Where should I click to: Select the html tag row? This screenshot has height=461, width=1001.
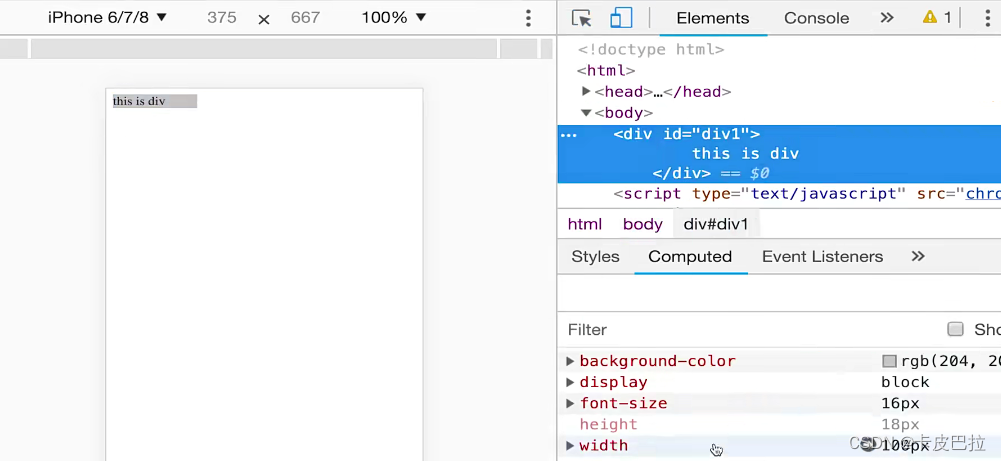pos(606,70)
